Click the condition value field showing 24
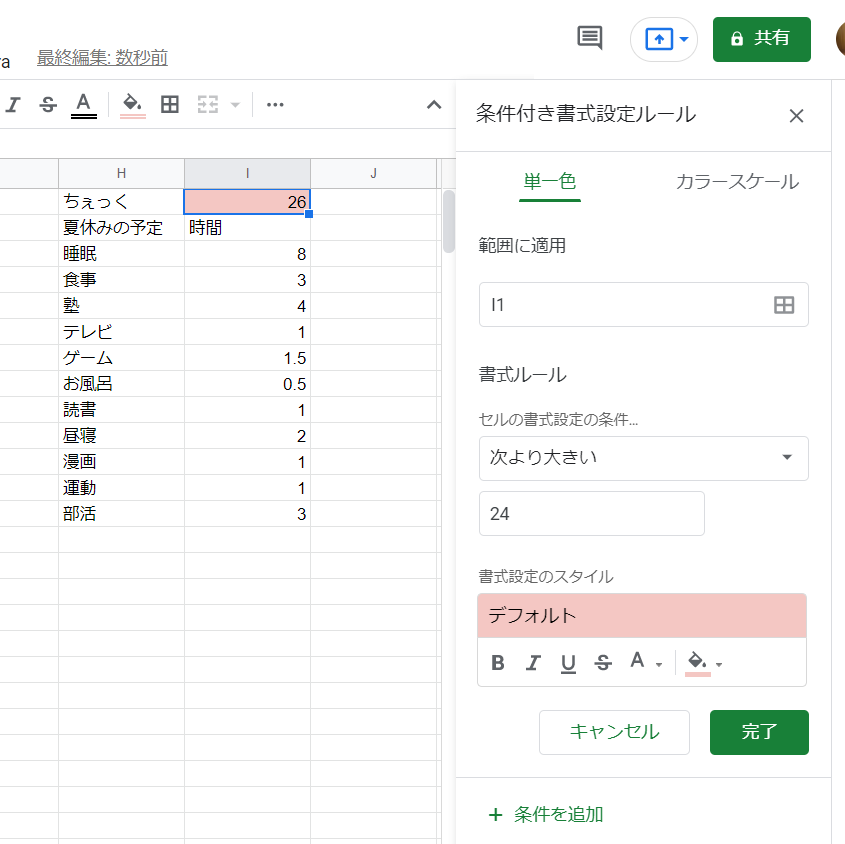This screenshot has width=845, height=844. pos(591,511)
